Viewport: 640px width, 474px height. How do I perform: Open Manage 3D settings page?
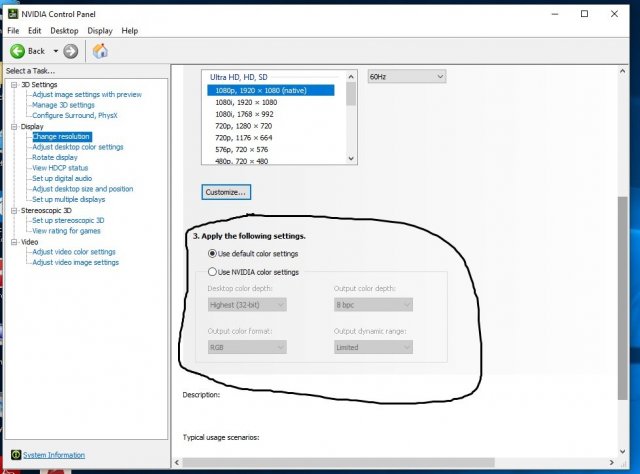[x=63, y=105]
